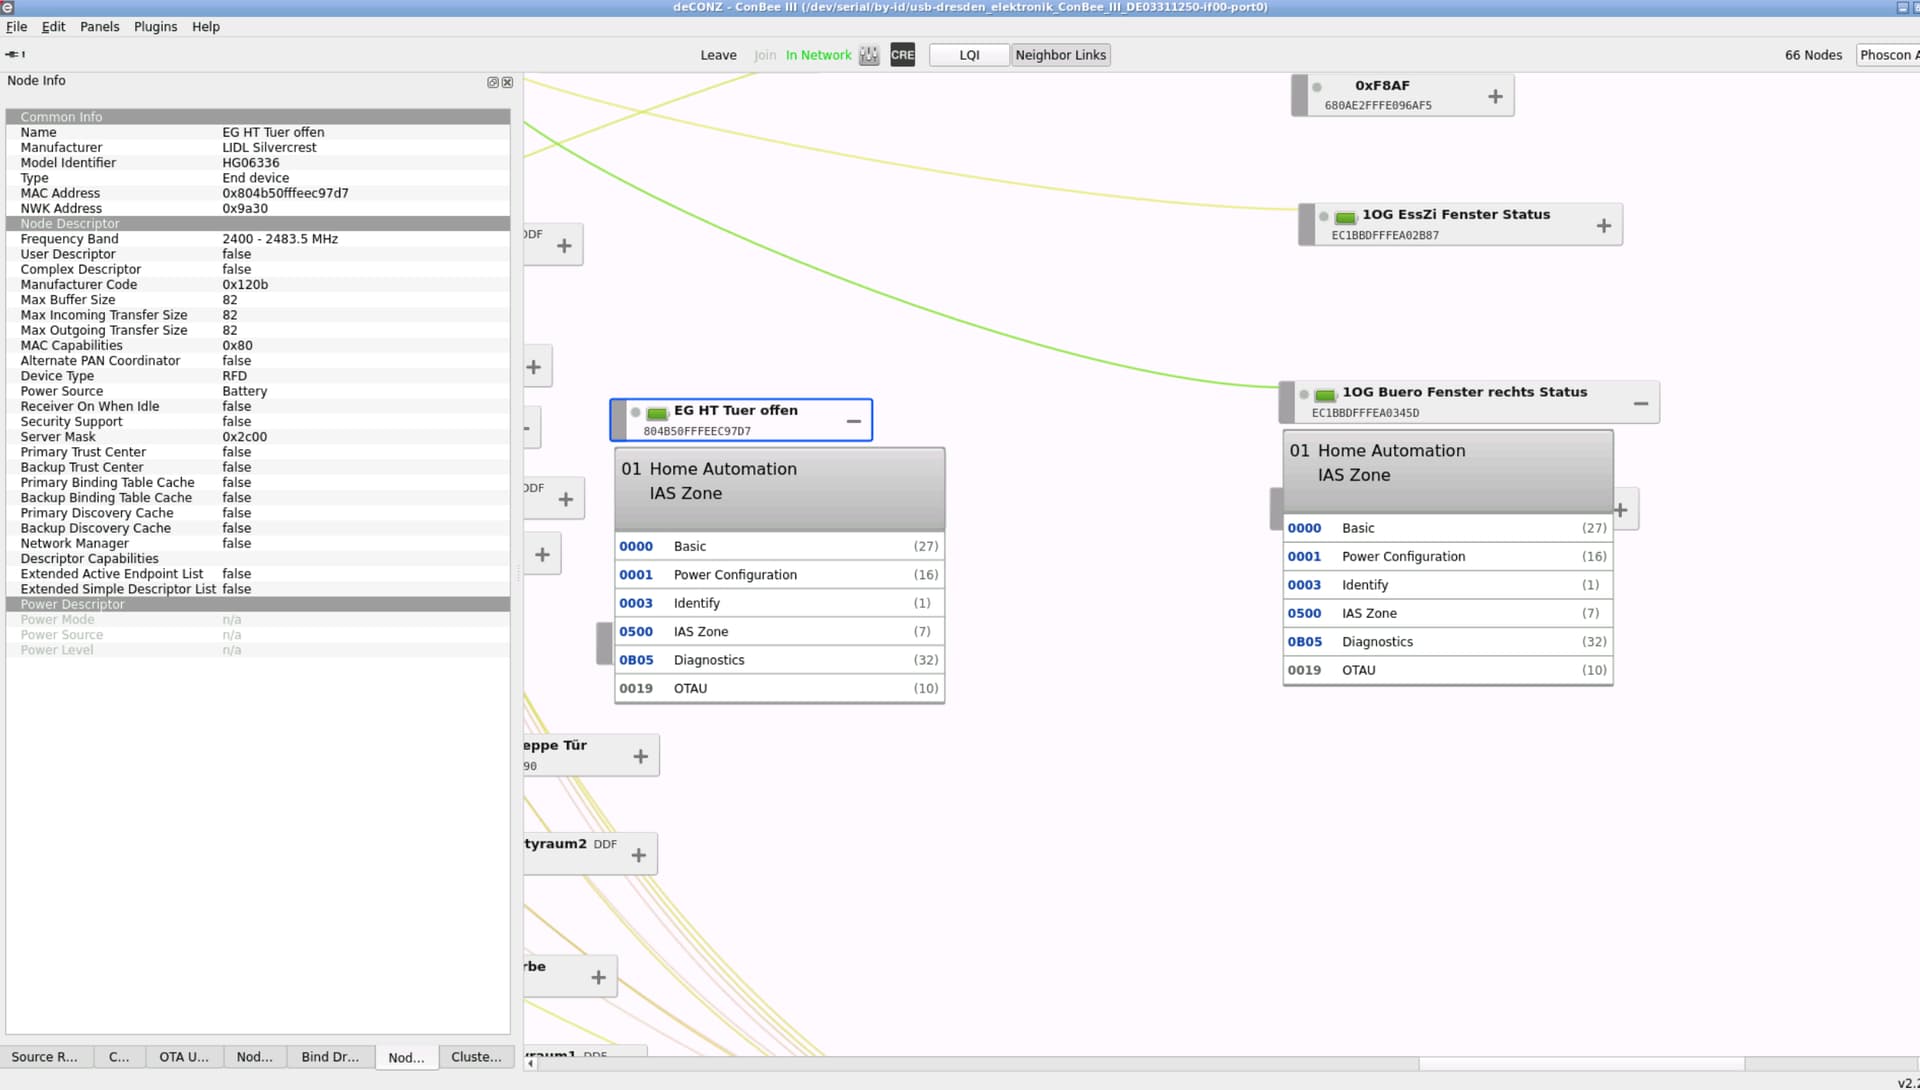Select OTAU cluster in 1OG Buero node
Image resolution: width=1920 pixels, height=1090 pixels.
[x=1447, y=671]
